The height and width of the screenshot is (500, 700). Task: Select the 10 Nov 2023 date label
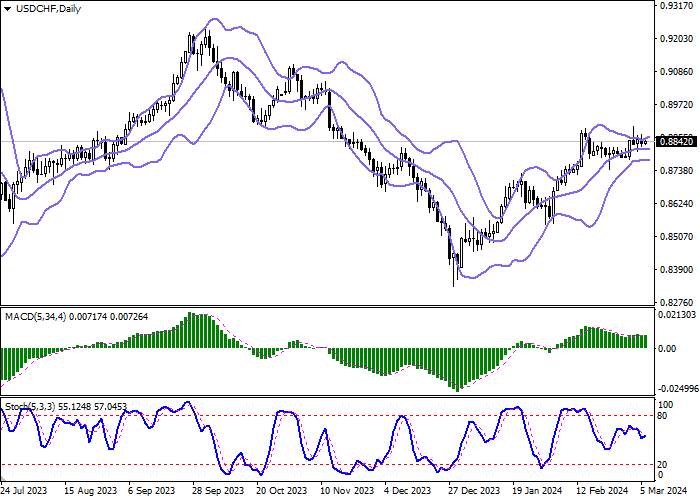[347, 490]
